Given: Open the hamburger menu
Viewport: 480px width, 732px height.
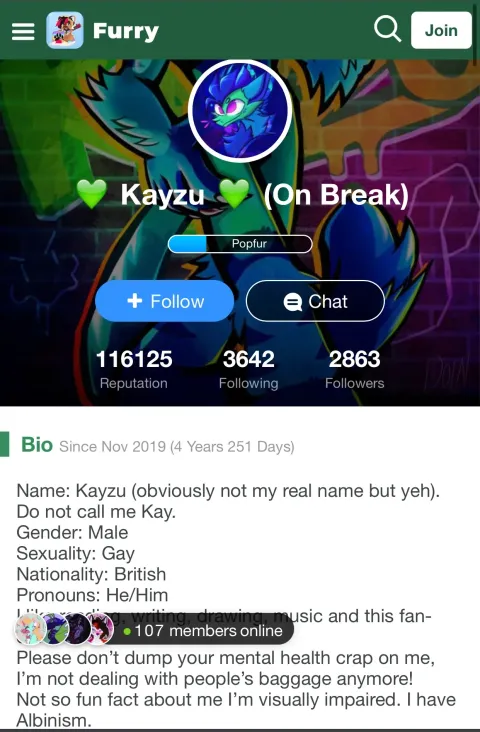Looking at the screenshot, I should tap(23, 31).
